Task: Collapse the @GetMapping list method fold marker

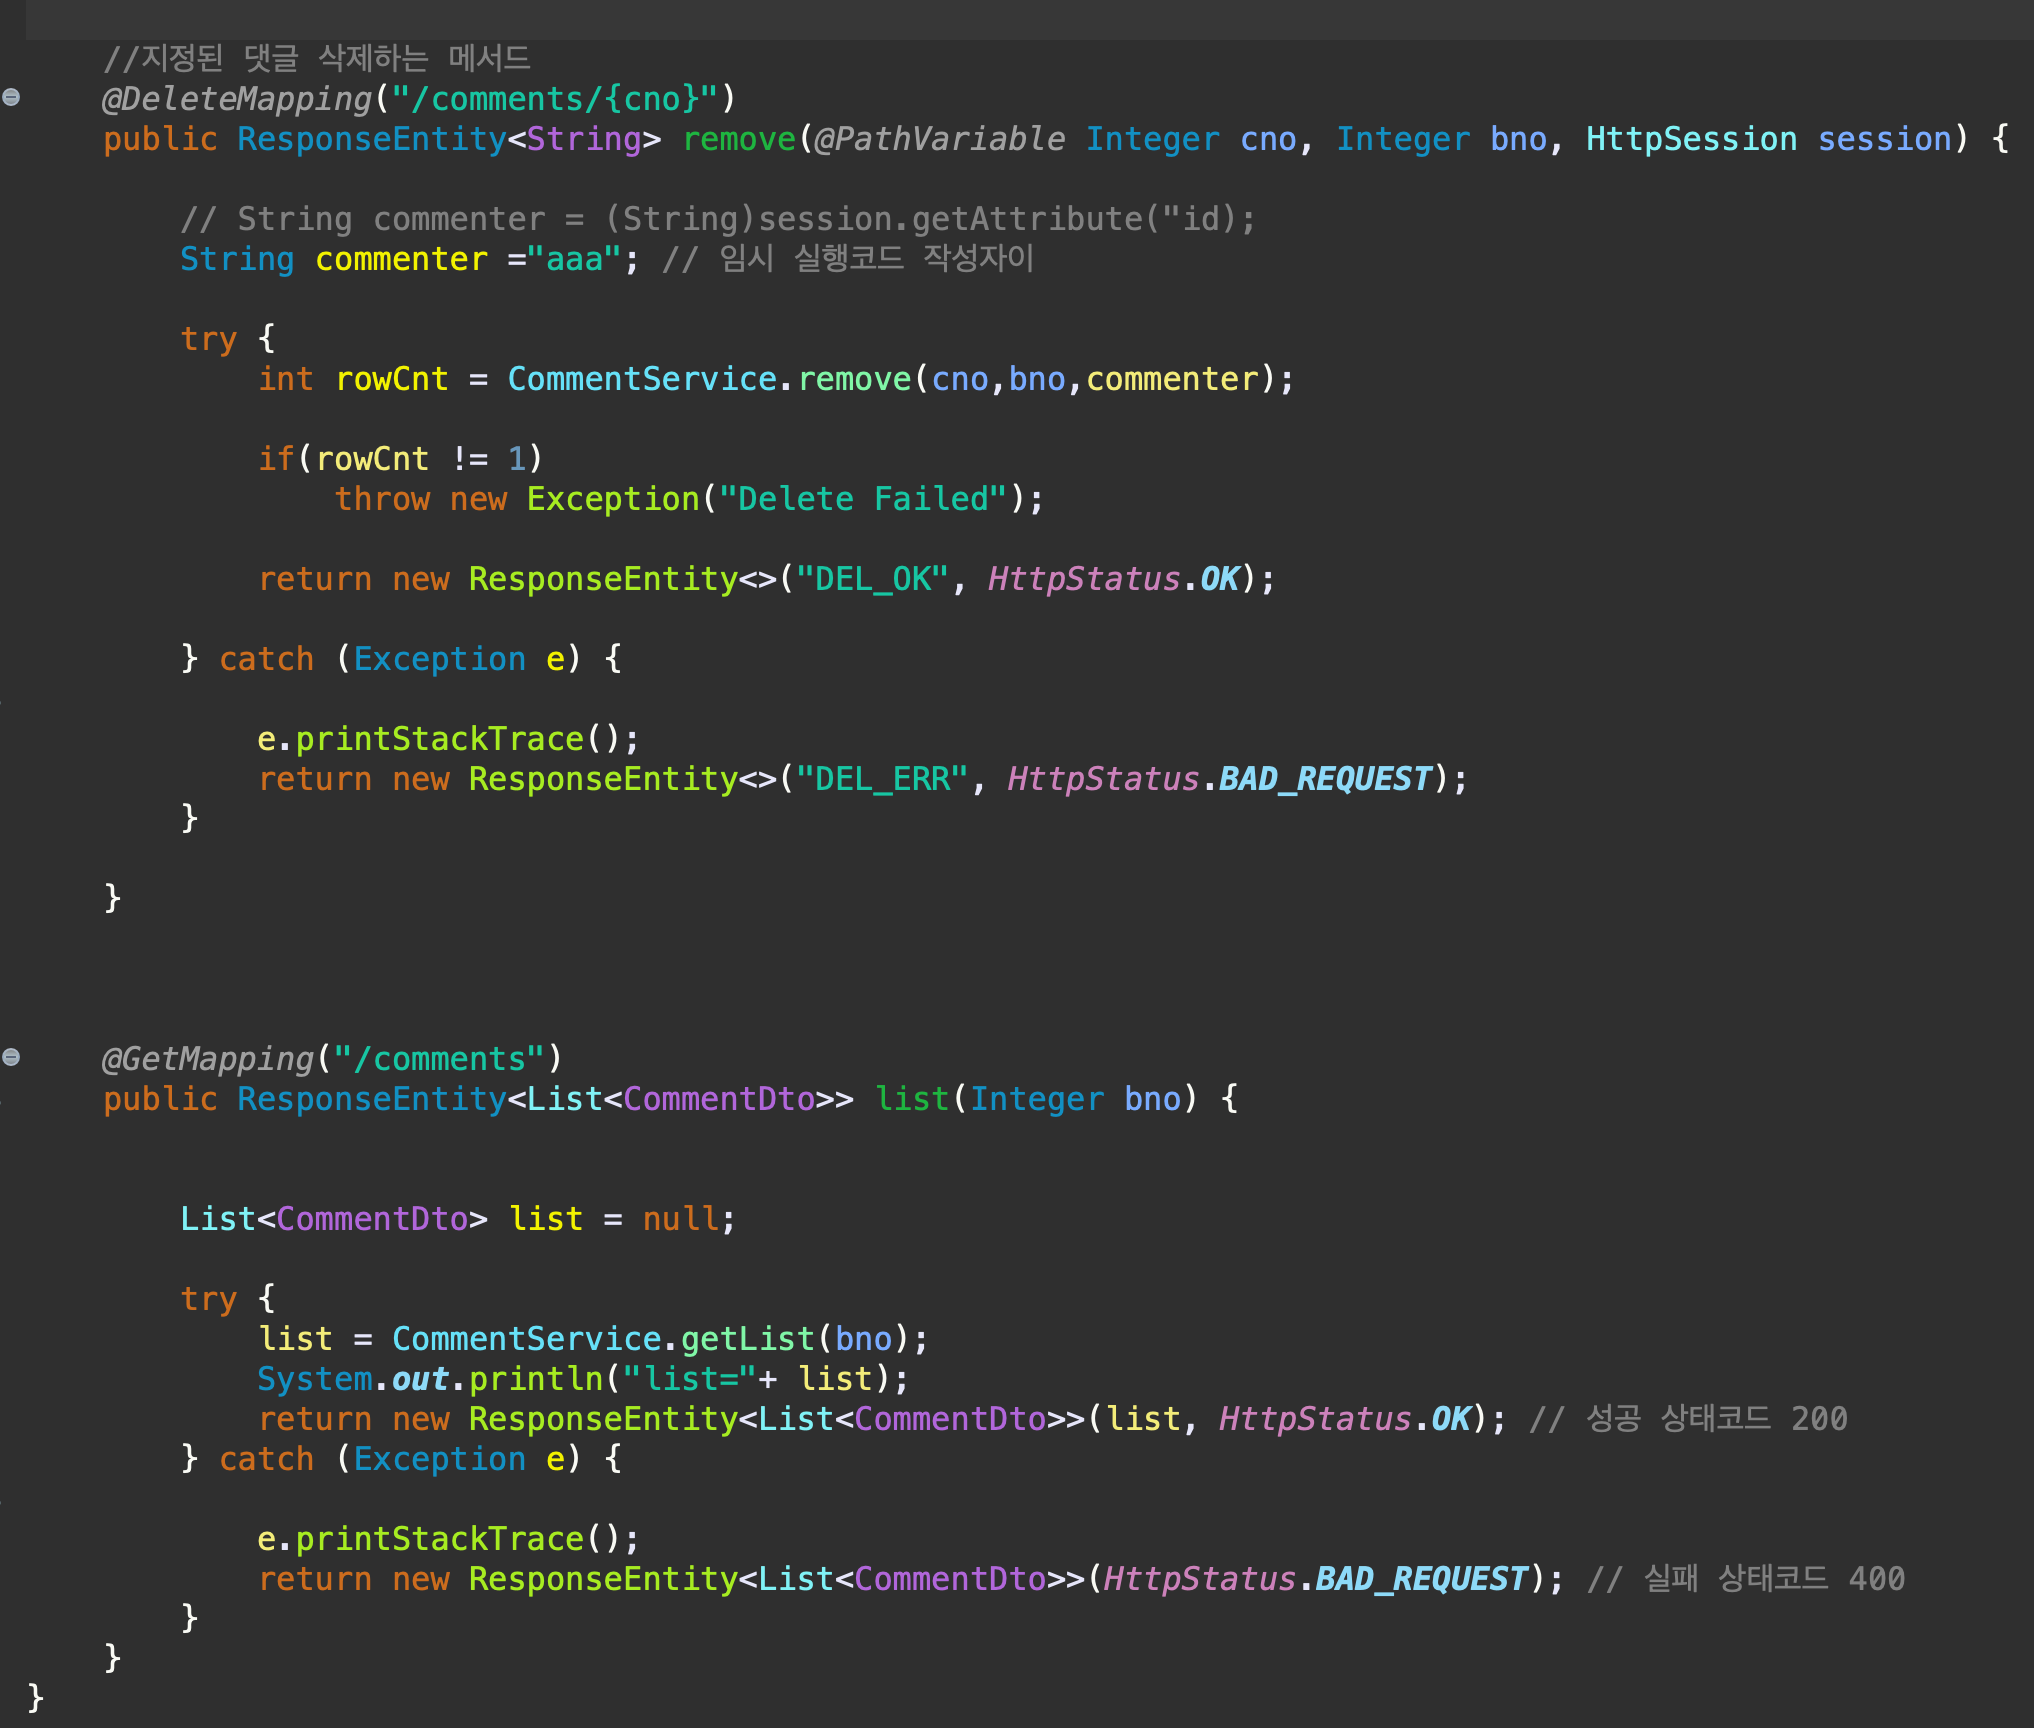Action: pos(11,1057)
